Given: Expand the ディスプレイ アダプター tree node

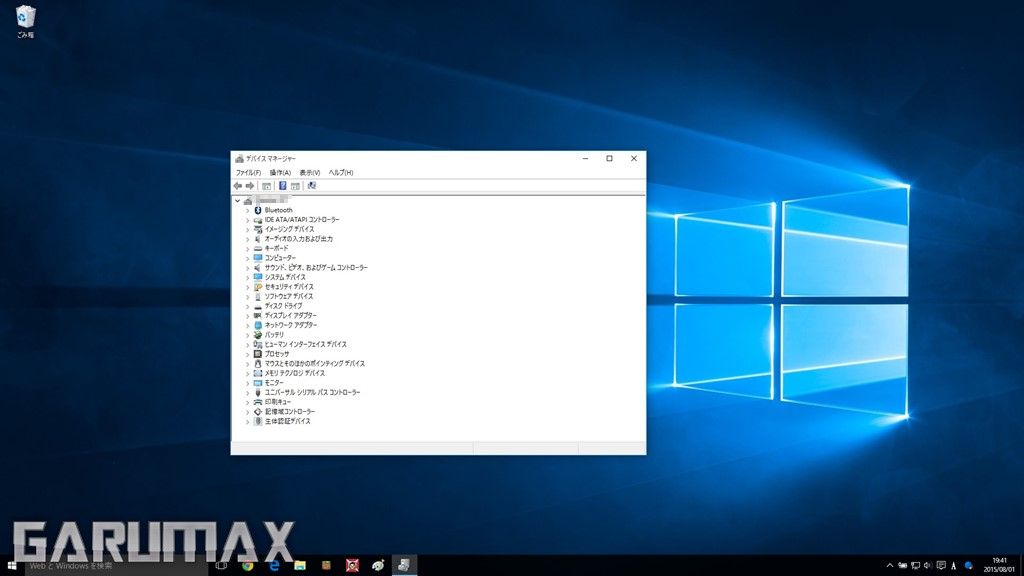Looking at the screenshot, I should pos(247,316).
